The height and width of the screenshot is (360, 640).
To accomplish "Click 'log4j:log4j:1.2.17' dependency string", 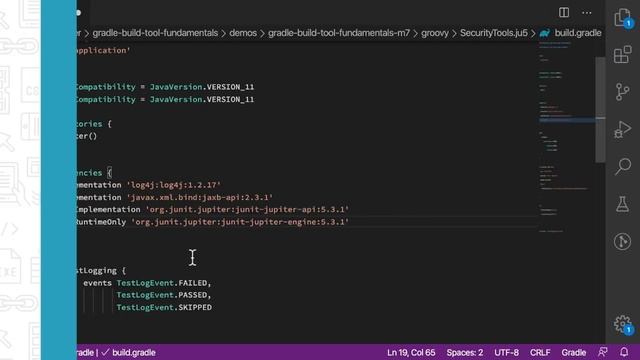I will coord(173,185).
